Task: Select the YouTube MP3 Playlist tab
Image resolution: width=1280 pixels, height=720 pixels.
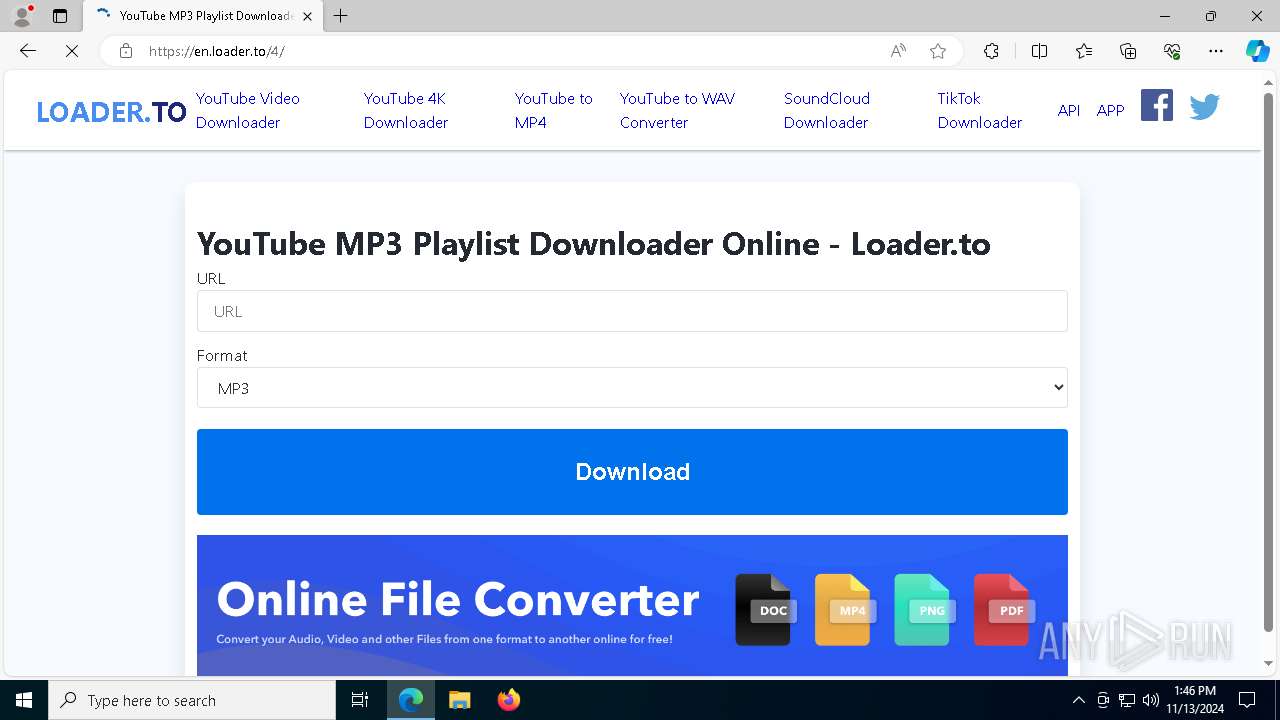Action: pyautogui.click(x=204, y=16)
